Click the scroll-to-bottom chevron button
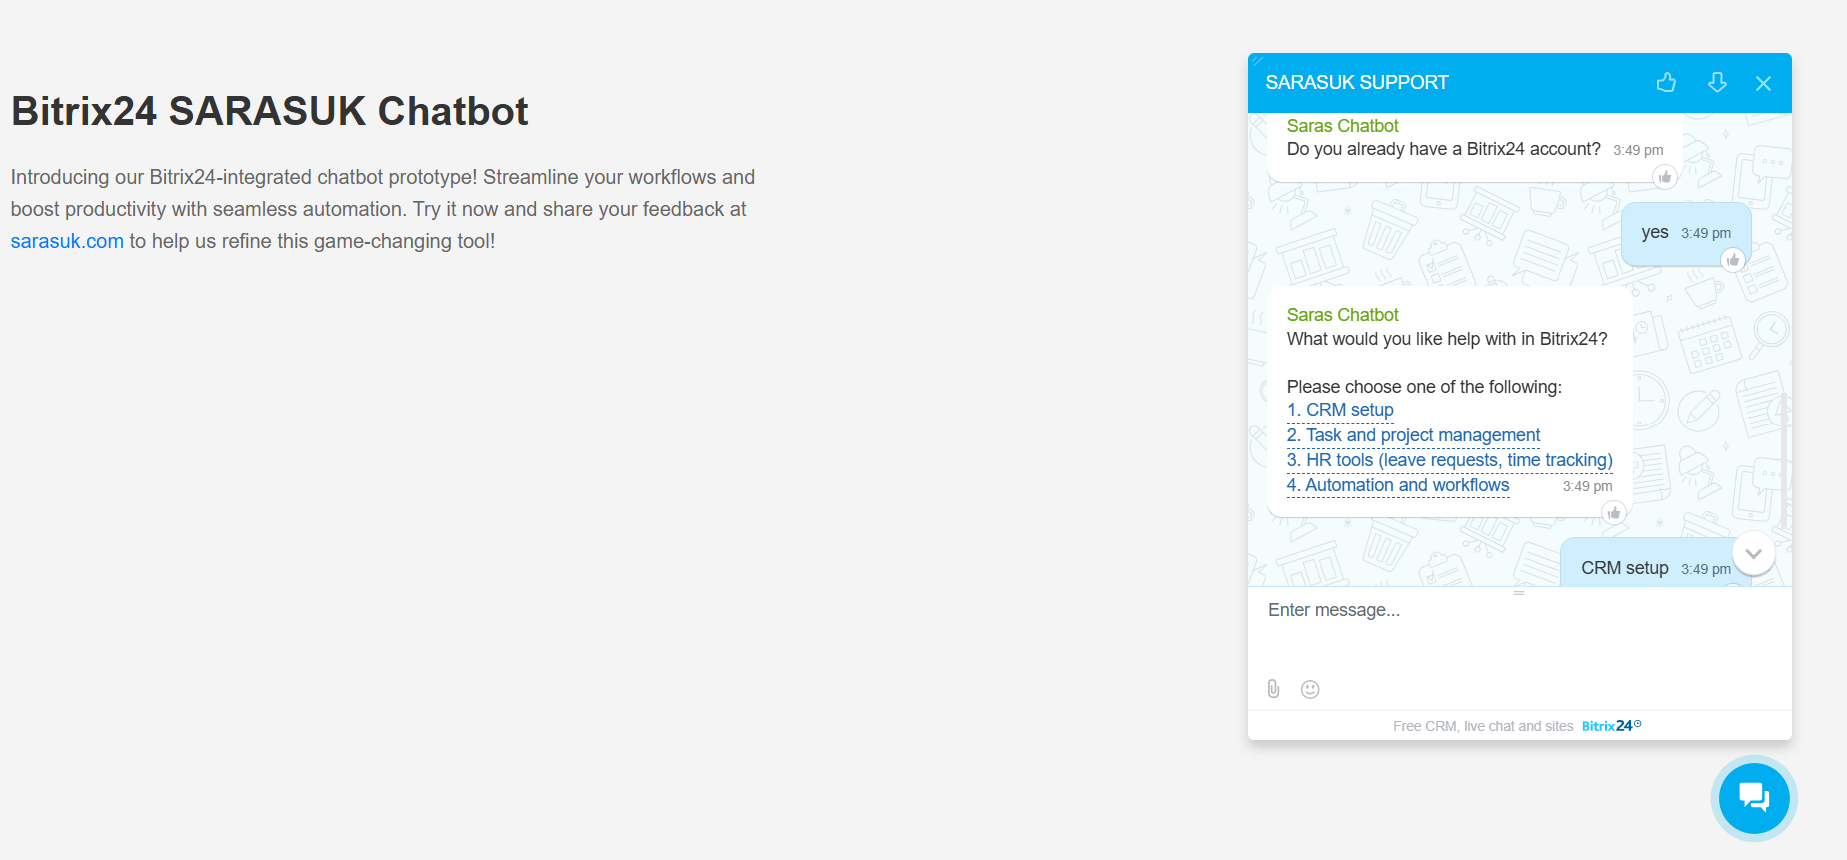The width and height of the screenshot is (1847, 860). 1753,553
